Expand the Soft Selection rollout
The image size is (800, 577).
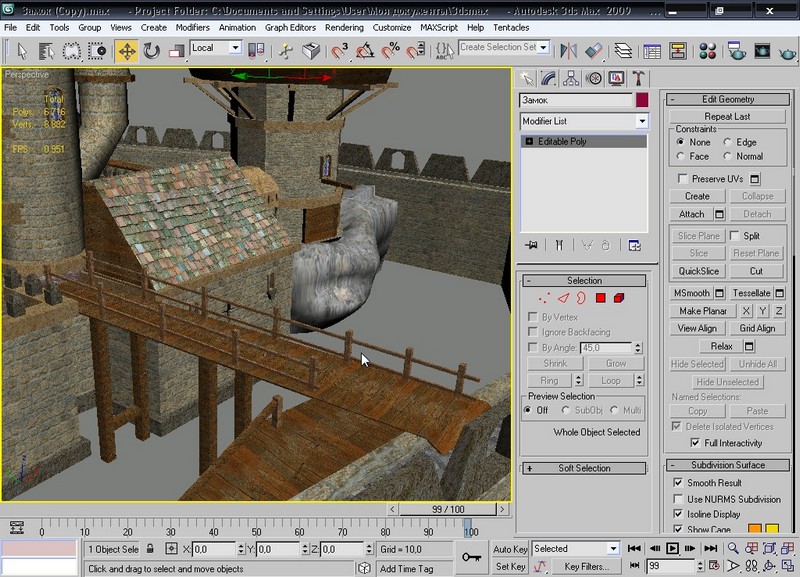(x=584, y=468)
